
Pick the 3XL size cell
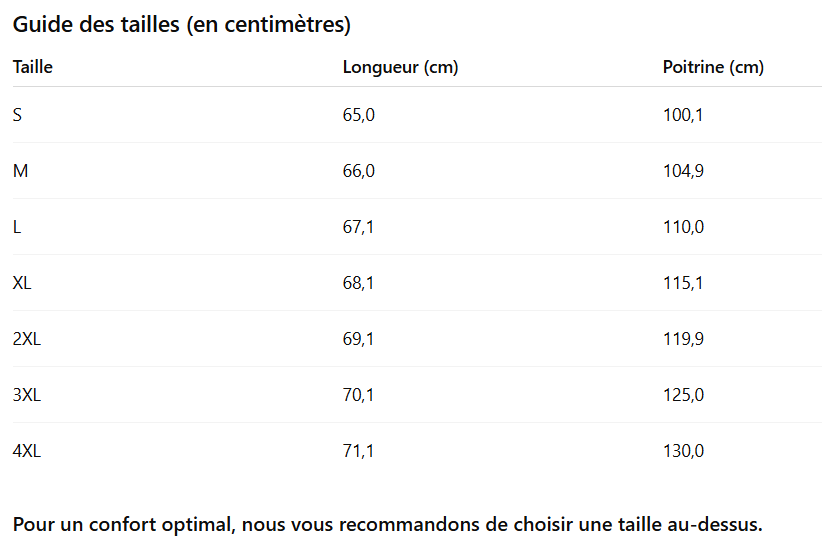point(27,395)
